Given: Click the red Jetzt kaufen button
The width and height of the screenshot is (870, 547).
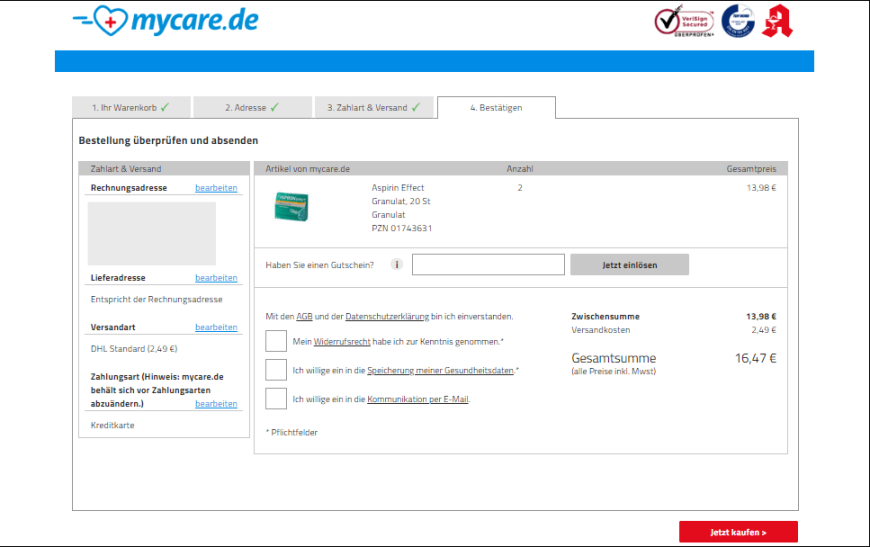Looking at the screenshot, I should [739, 532].
